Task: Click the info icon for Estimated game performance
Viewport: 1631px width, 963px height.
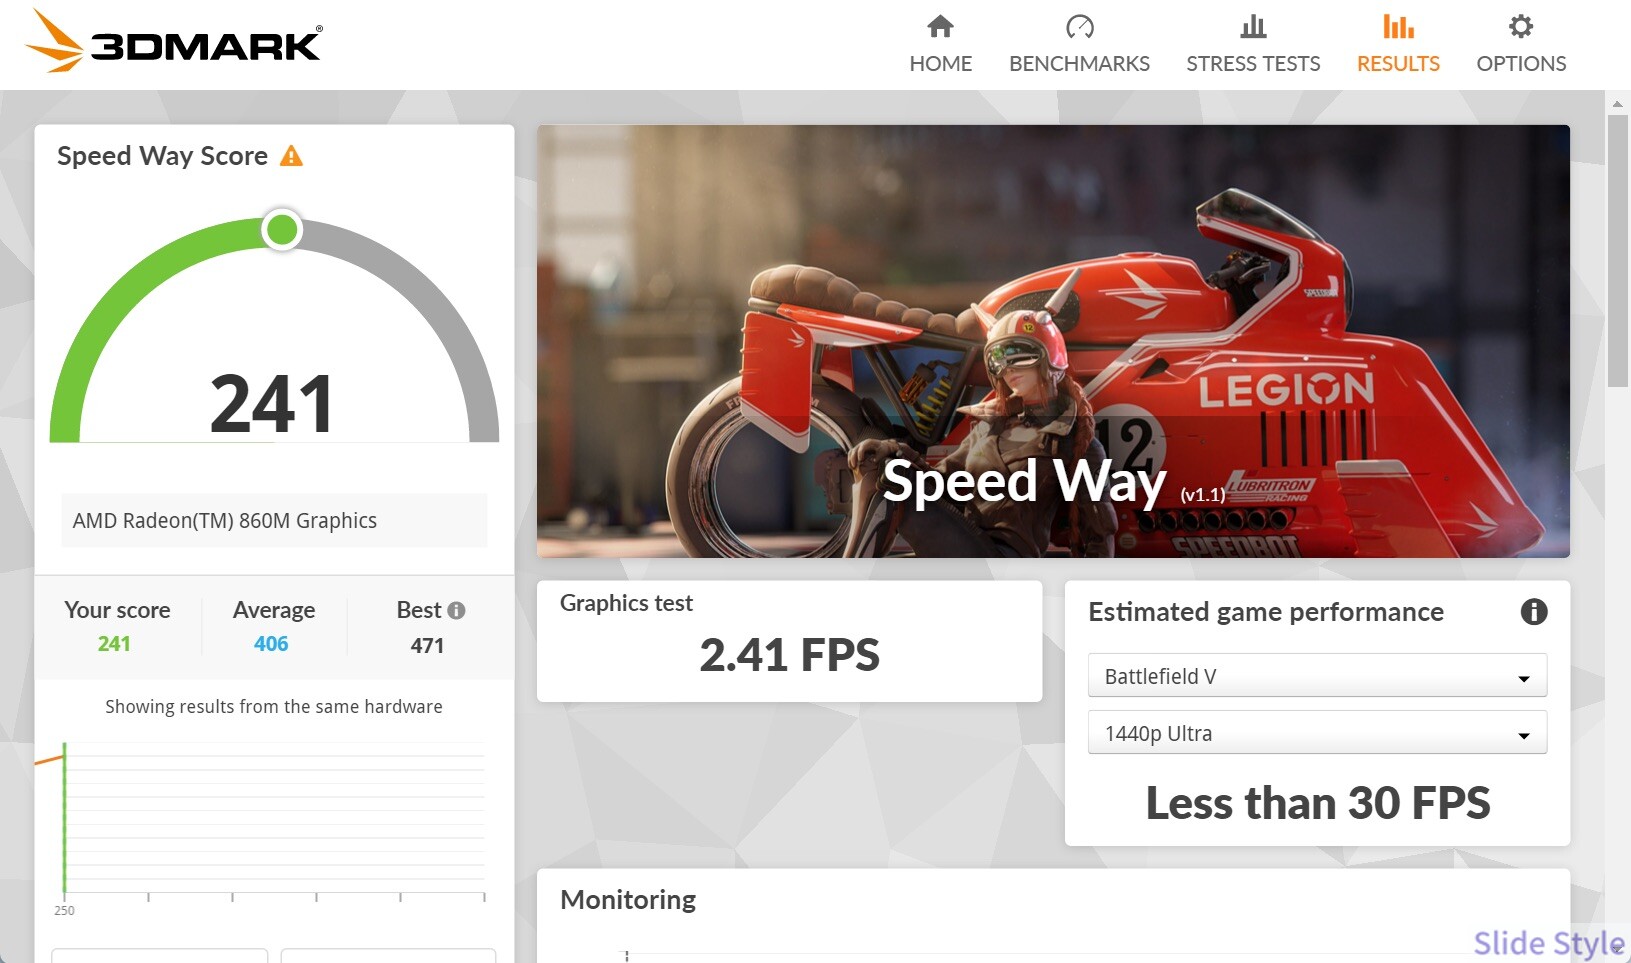Action: click(1533, 611)
